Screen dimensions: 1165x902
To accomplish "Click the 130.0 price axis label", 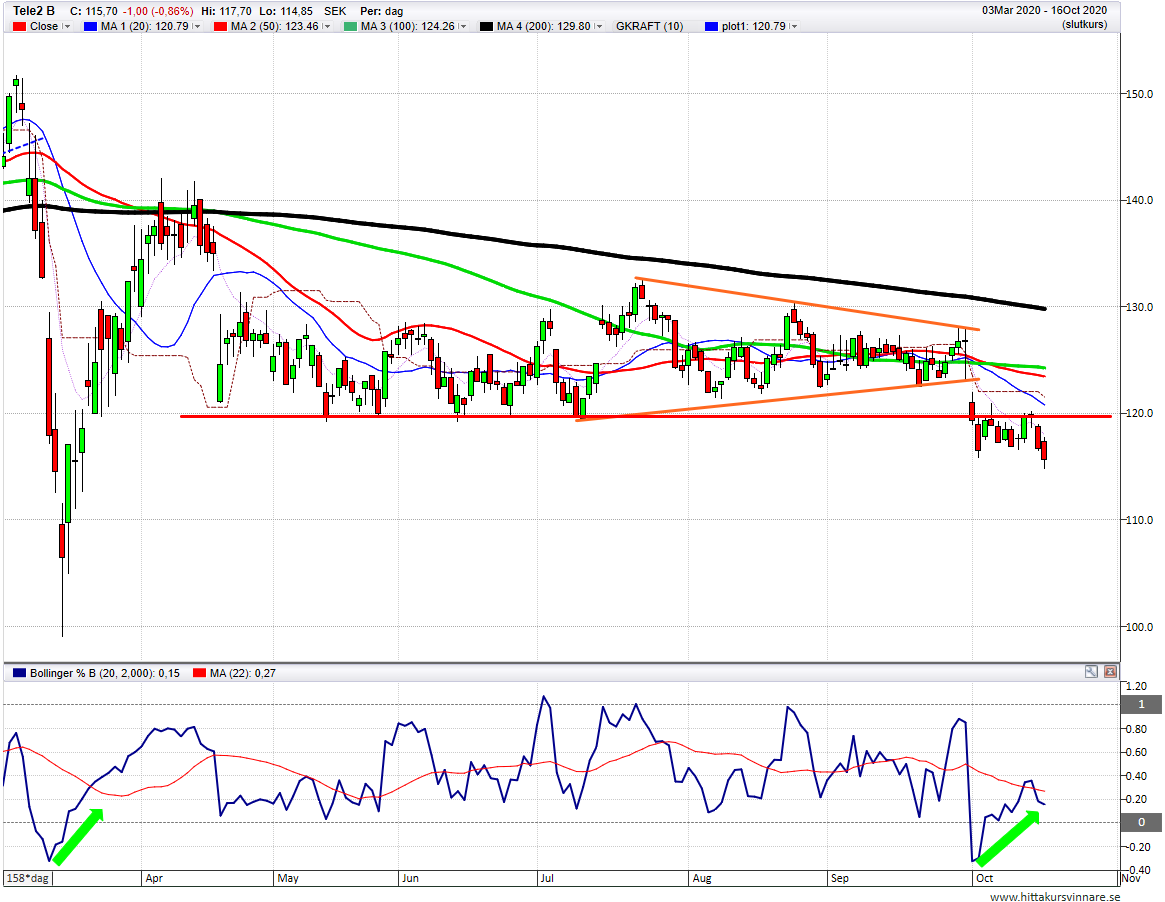I will (x=1140, y=307).
